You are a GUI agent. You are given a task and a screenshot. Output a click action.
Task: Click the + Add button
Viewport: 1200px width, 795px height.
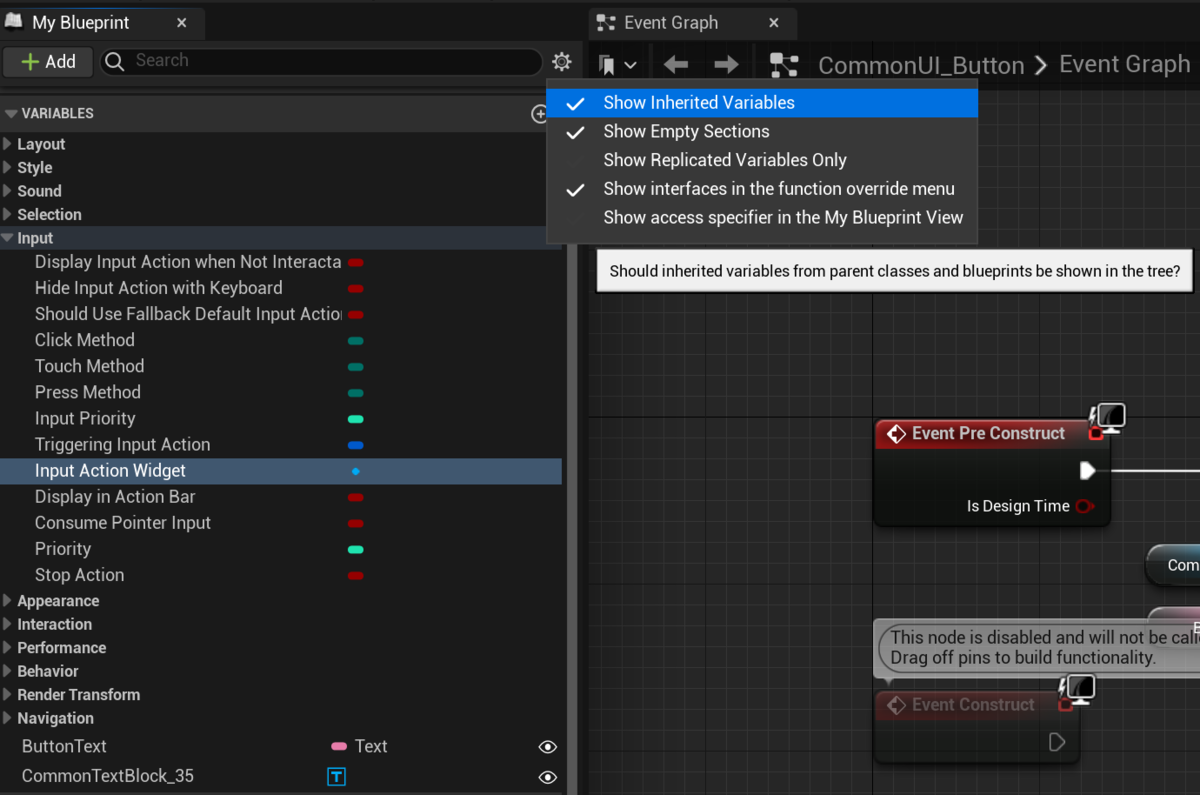pyautogui.click(x=47, y=61)
